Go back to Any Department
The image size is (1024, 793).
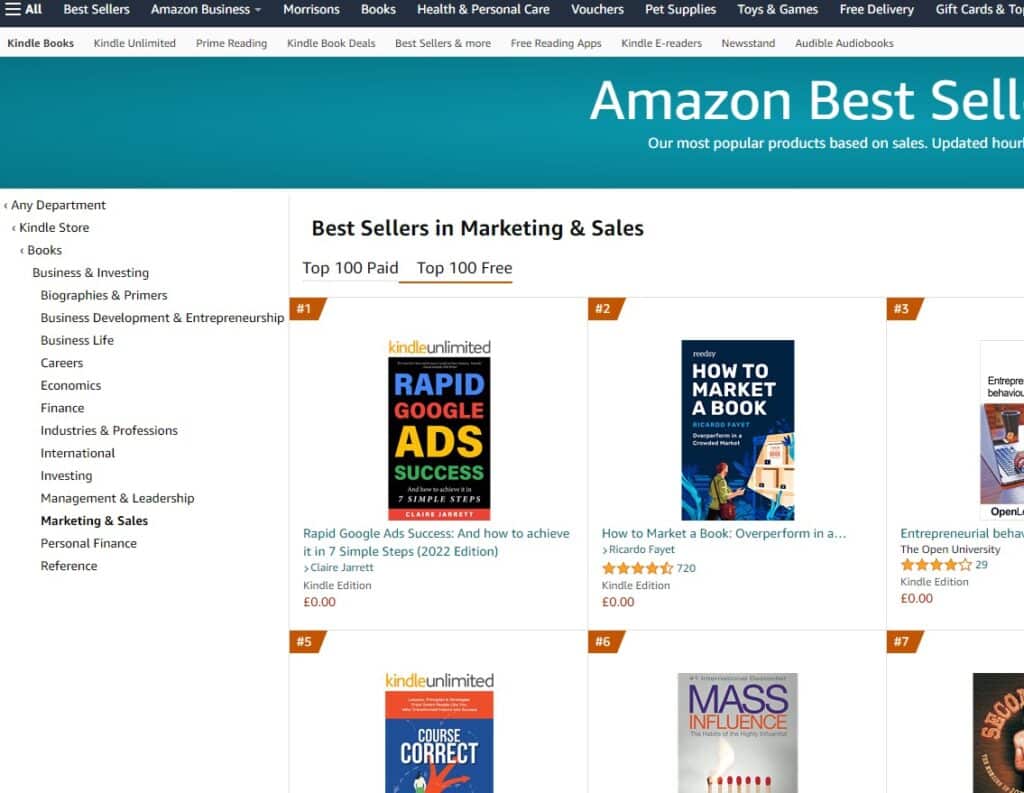tap(58, 205)
